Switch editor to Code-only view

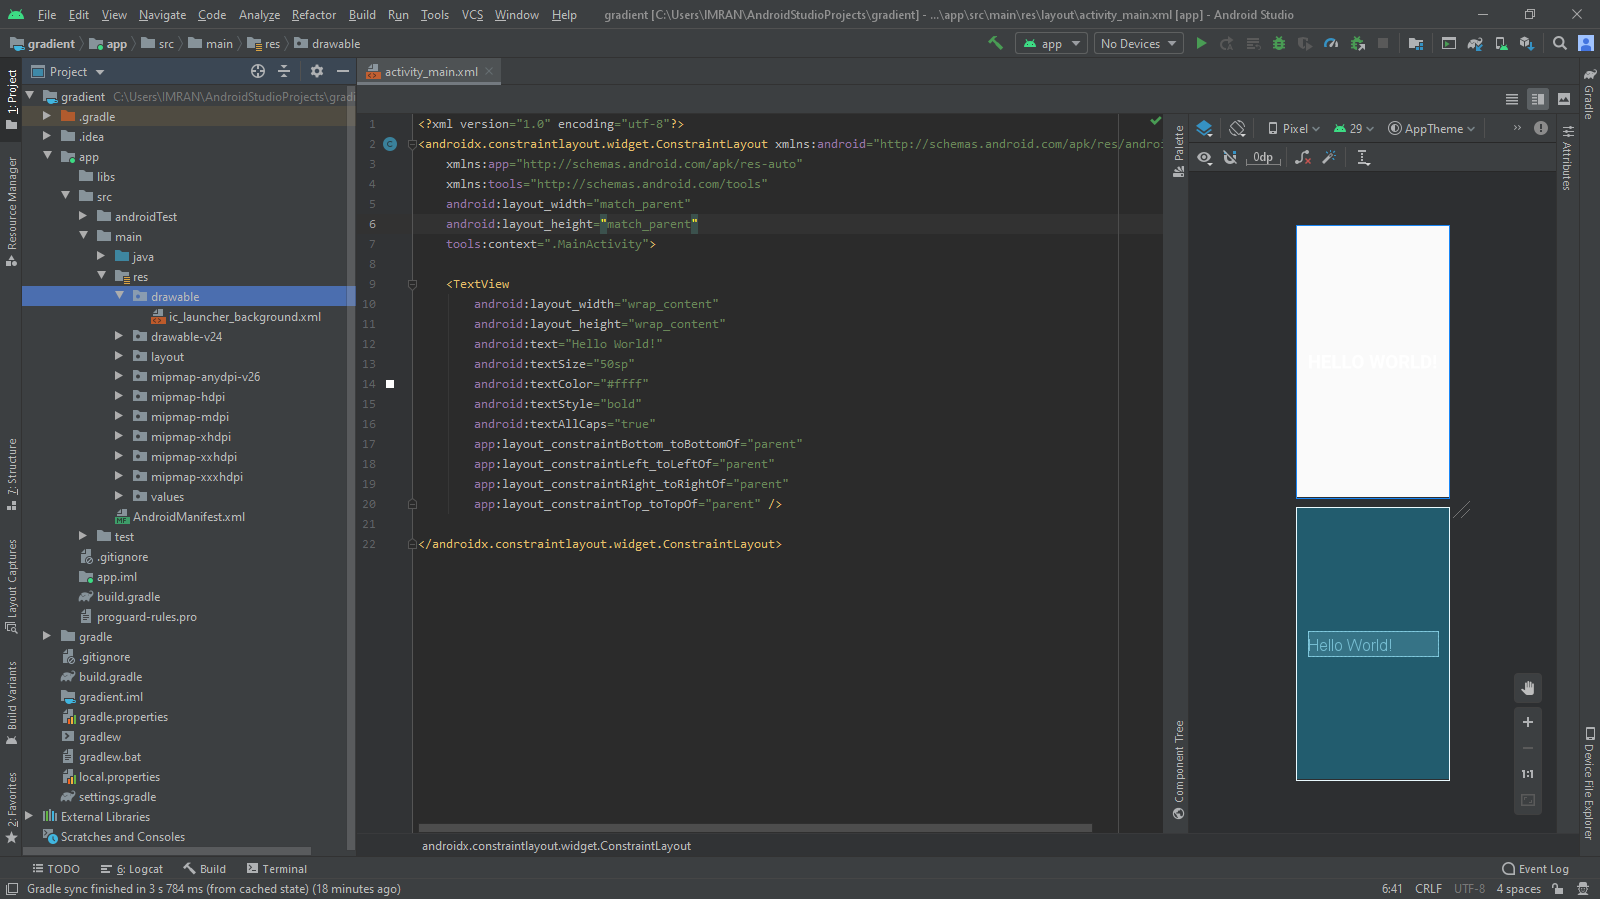1512,99
